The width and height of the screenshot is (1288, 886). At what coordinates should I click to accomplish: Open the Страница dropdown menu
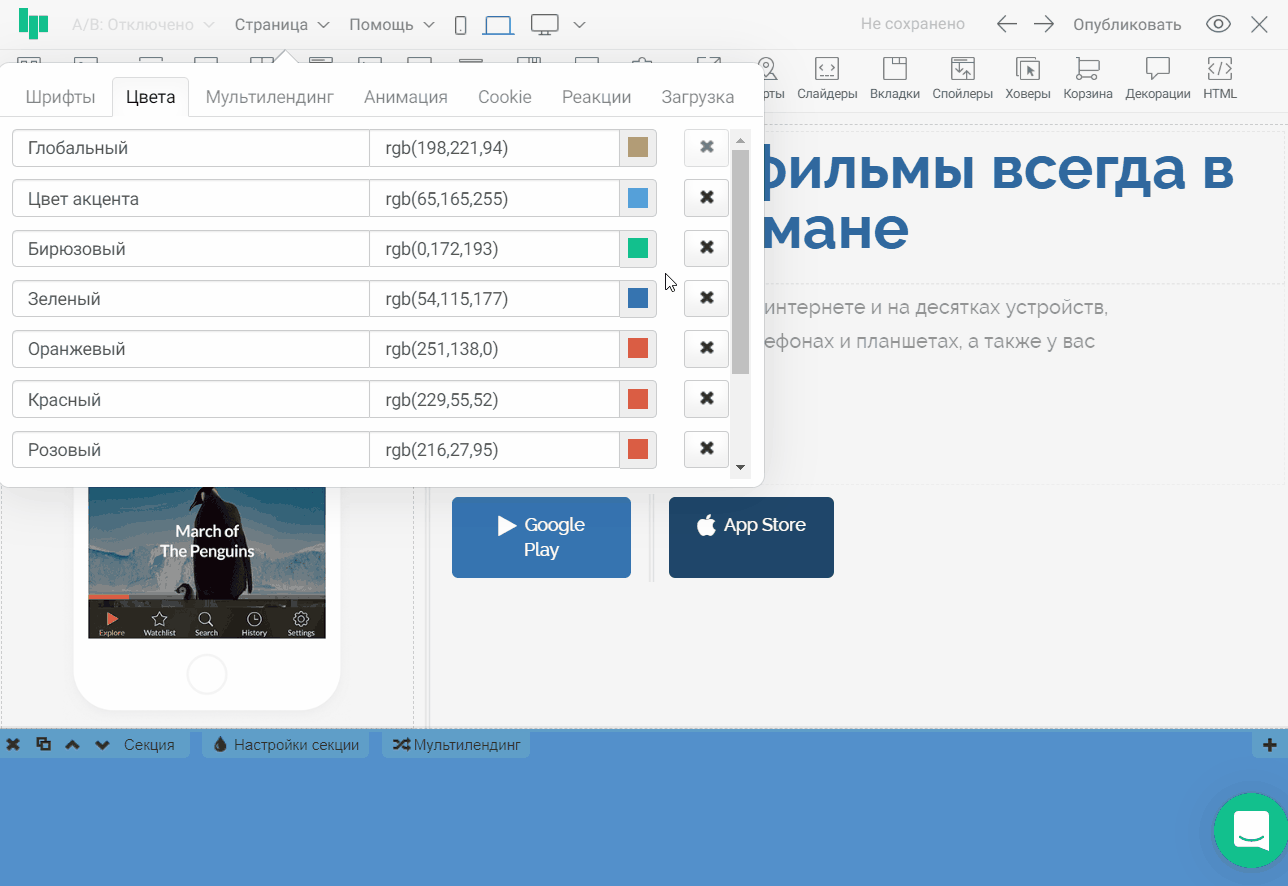pos(282,24)
